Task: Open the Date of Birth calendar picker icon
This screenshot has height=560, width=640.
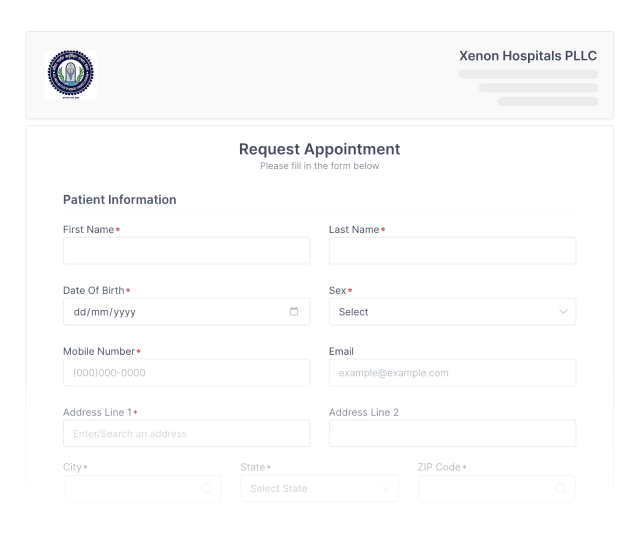Action: [294, 311]
